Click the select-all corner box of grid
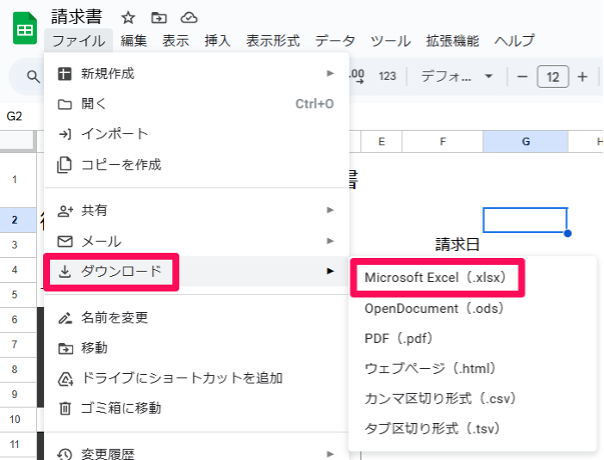This screenshot has height=460, width=604. pyautogui.click(x=18, y=141)
